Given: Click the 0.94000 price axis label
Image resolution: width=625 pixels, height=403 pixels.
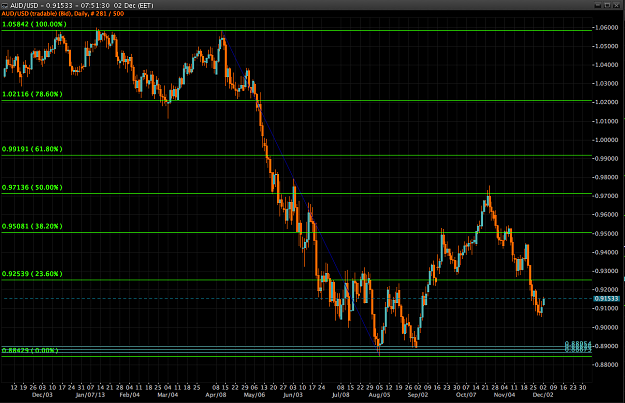Looking at the screenshot, I should pyautogui.click(x=606, y=252).
